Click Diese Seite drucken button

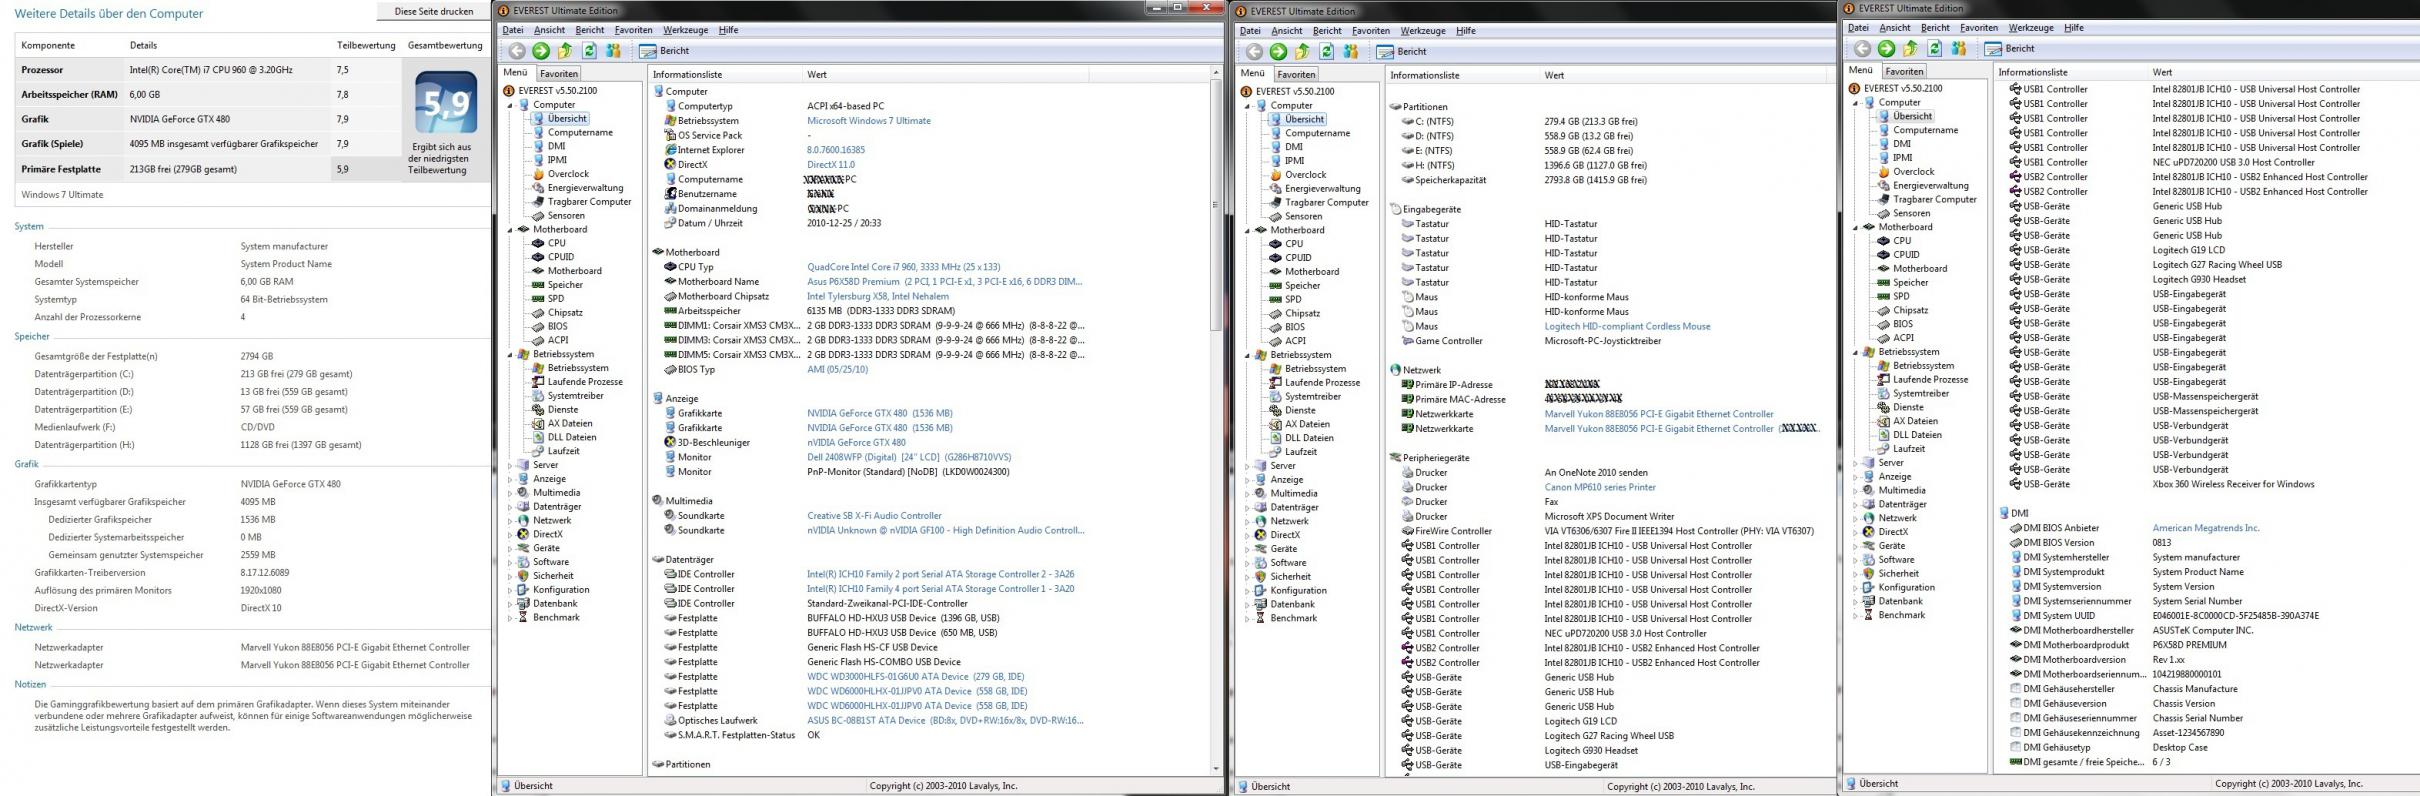(434, 11)
